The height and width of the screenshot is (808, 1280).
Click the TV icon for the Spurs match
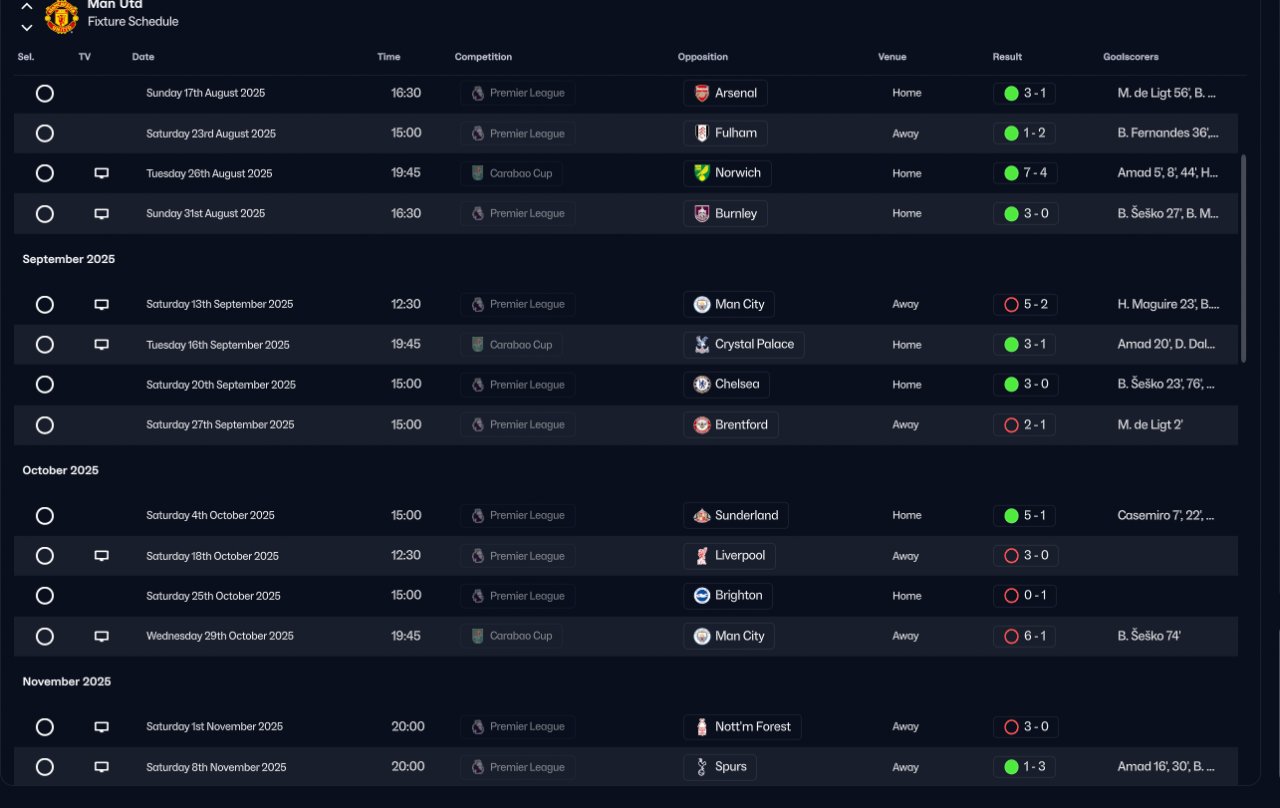[x=101, y=767]
